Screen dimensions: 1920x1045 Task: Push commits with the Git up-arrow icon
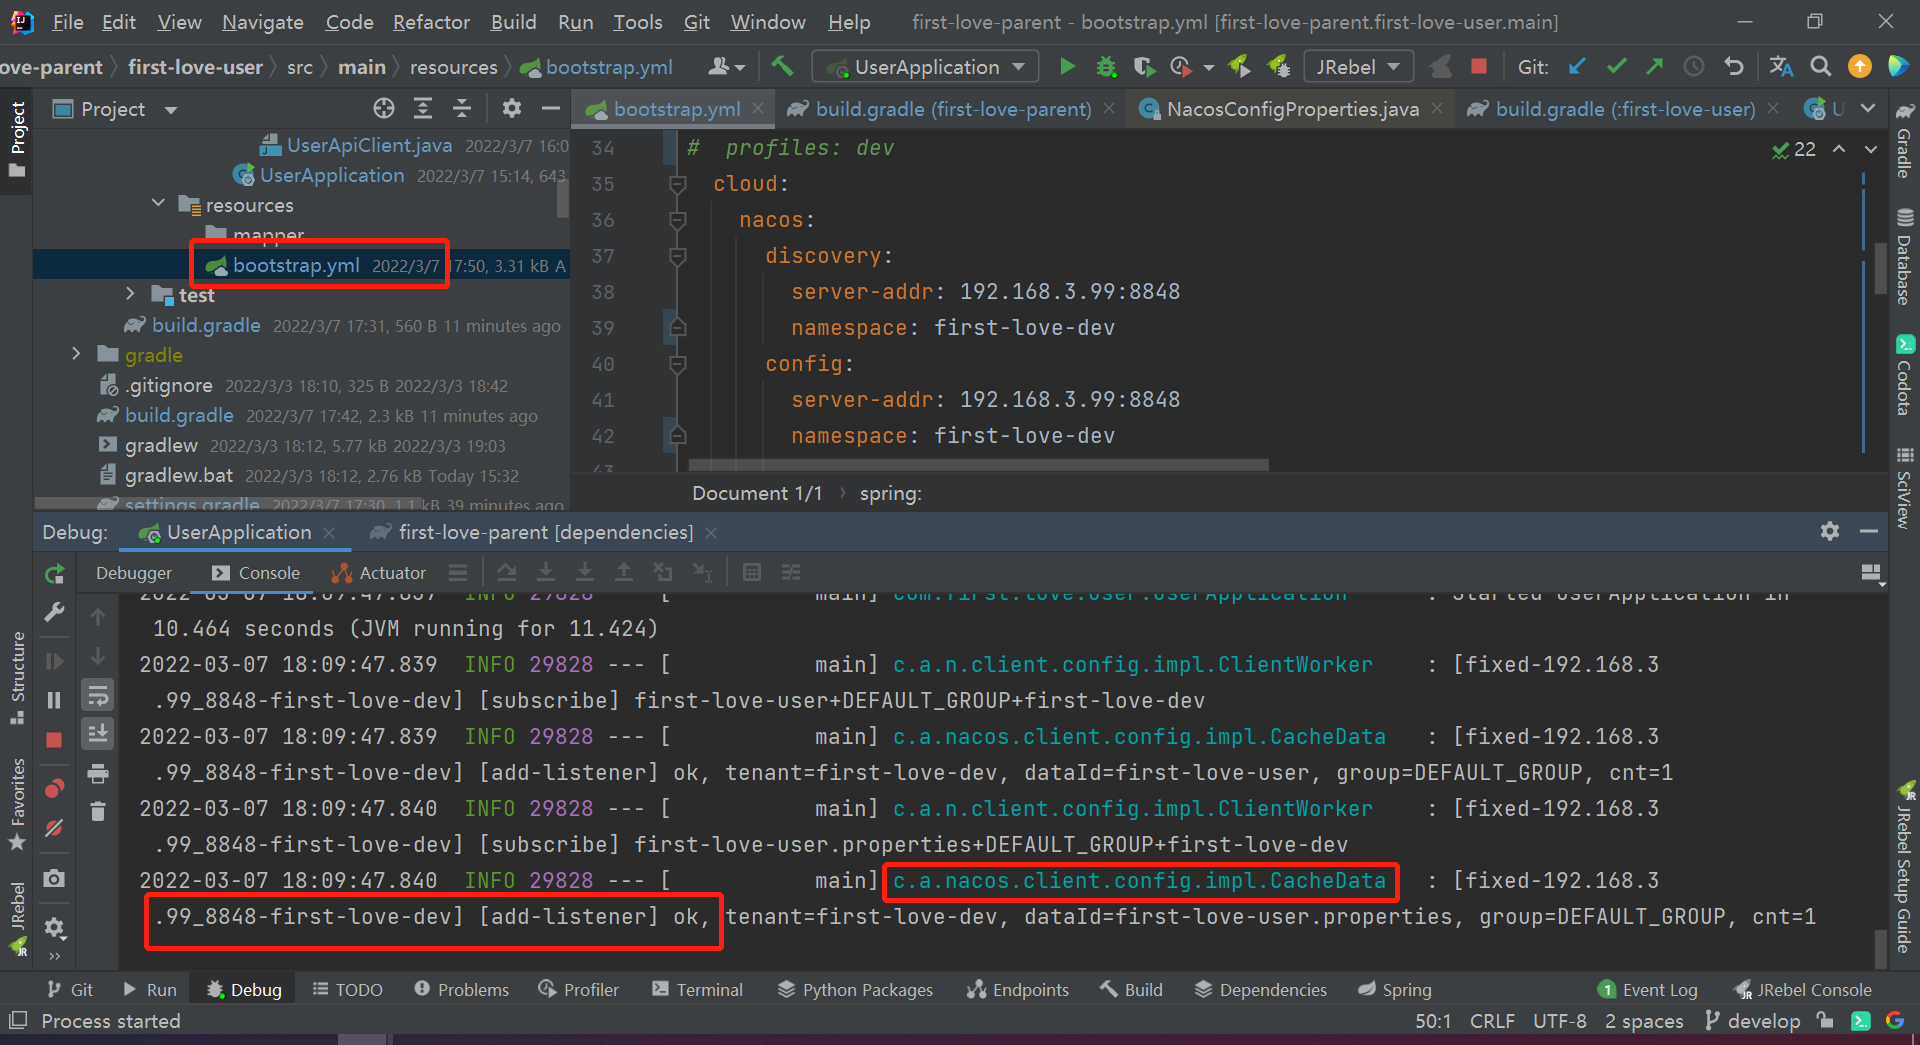pos(1655,66)
